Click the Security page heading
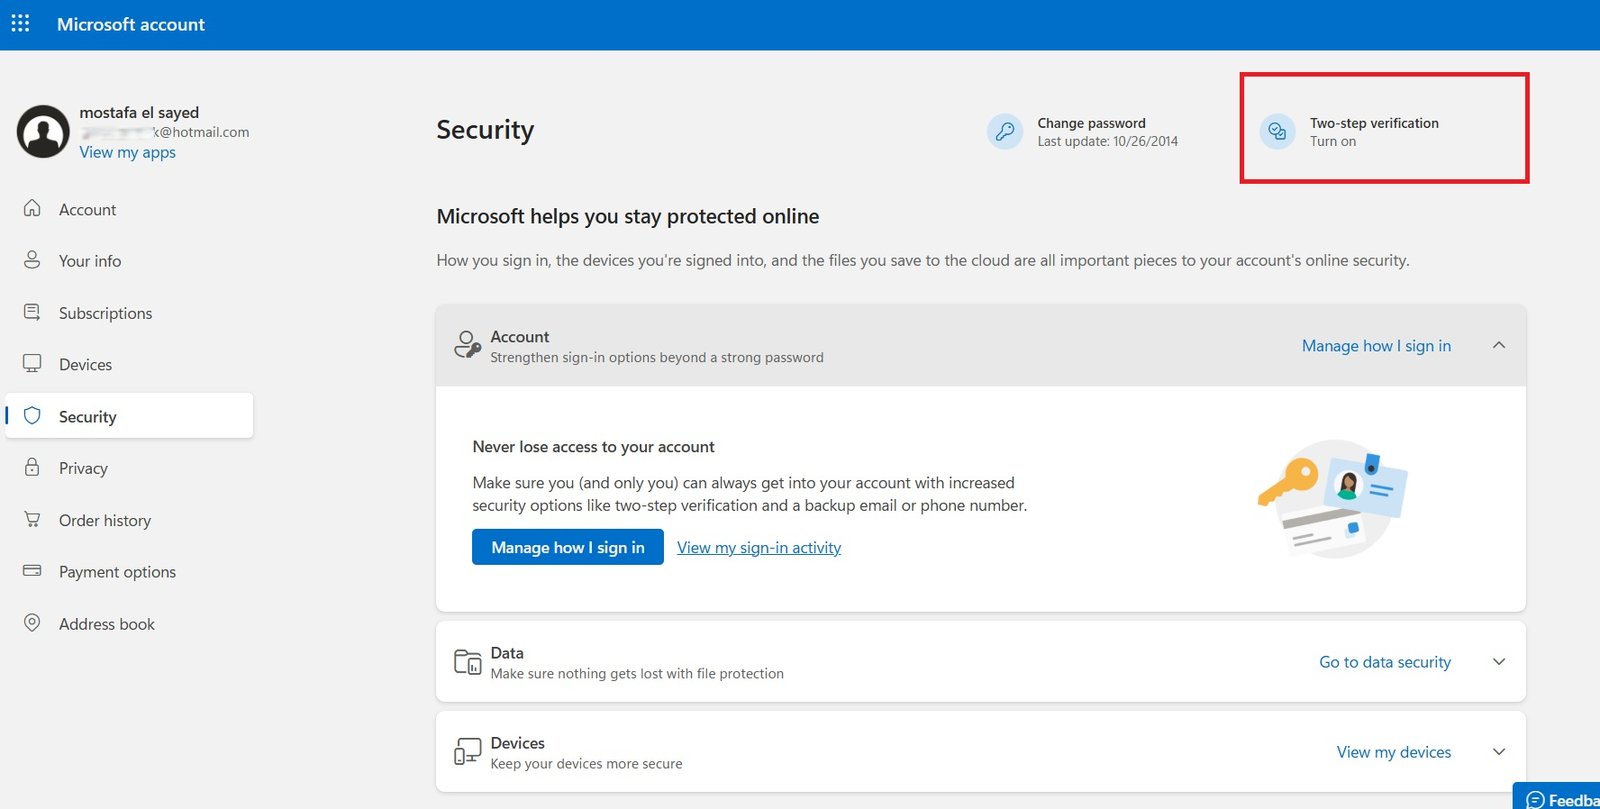Image resolution: width=1600 pixels, height=809 pixels. [485, 130]
